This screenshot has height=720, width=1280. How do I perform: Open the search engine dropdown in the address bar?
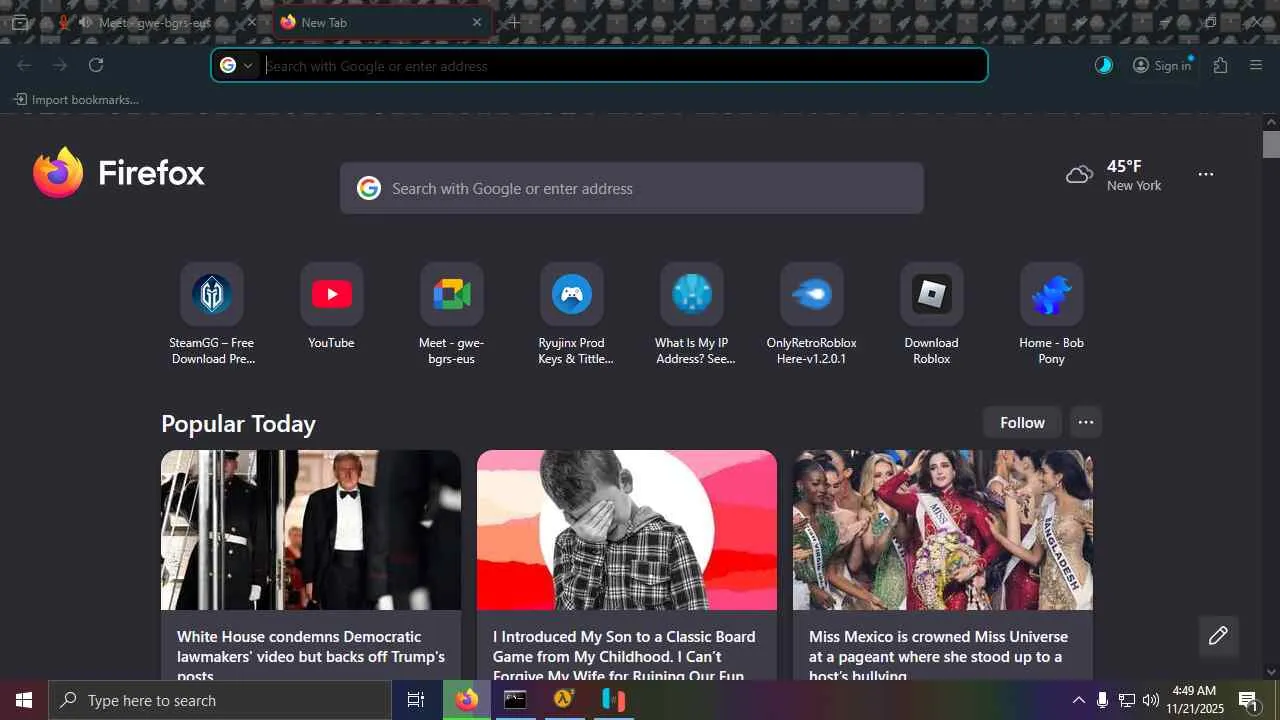[x=237, y=65]
